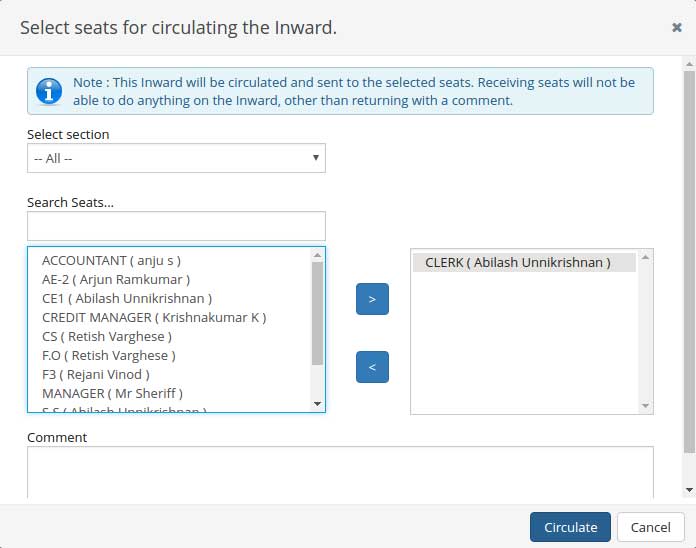Cancel the circulation dialog
Viewport: 696px width, 548px height.
pyautogui.click(x=650, y=527)
